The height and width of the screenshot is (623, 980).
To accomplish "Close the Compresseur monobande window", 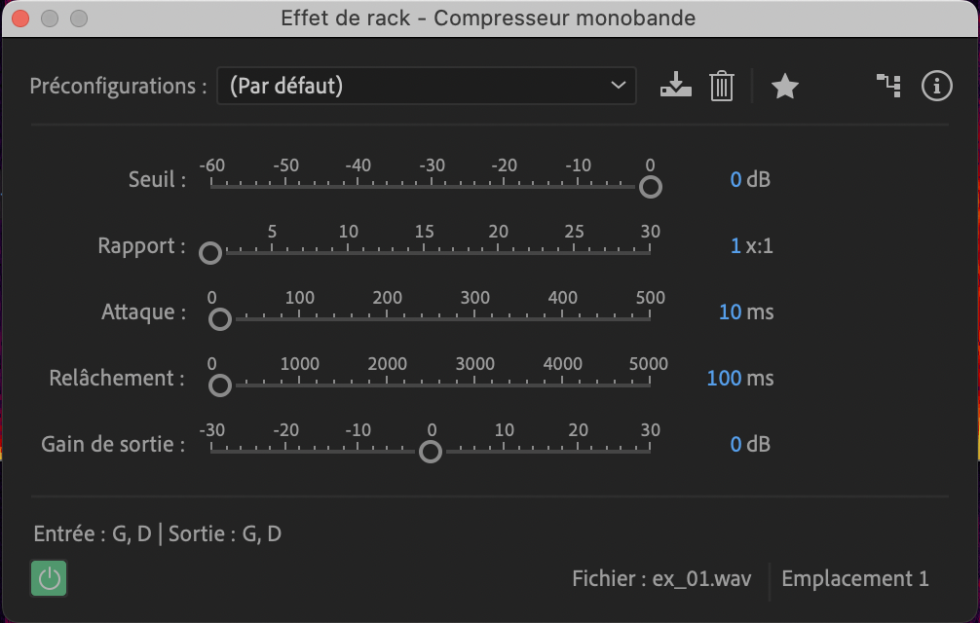I will pyautogui.click(x=21, y=19).
